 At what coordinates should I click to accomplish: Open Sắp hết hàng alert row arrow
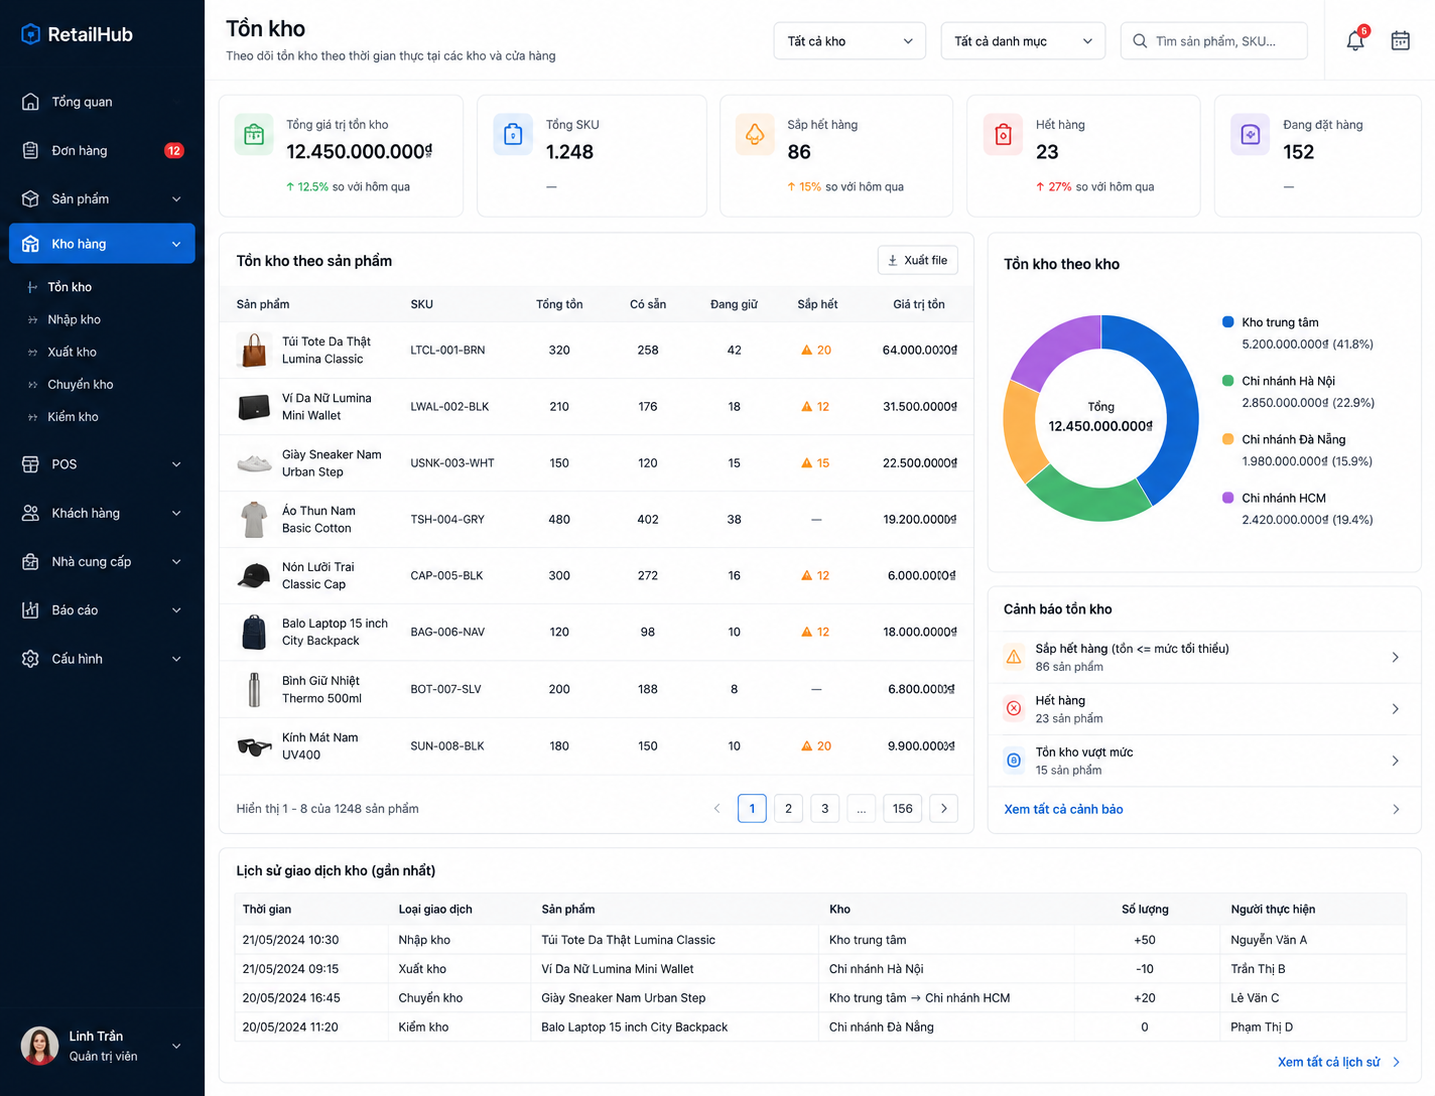pyautogui.click(x=1395, y=657)
